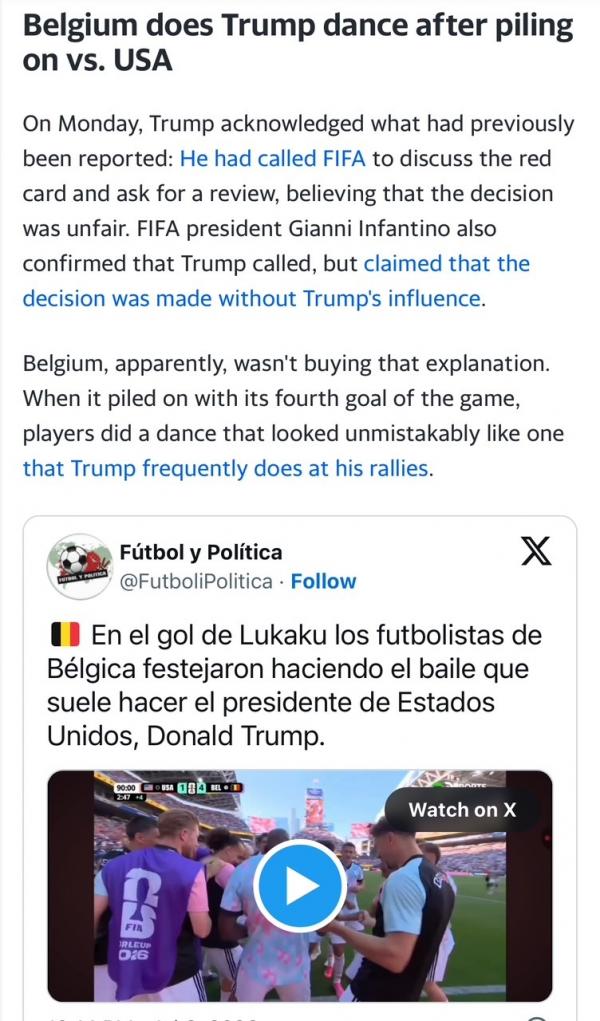Click the USA vs BEL scoreboard overlay
600x1021 pixels.
(x=179, y=787)
